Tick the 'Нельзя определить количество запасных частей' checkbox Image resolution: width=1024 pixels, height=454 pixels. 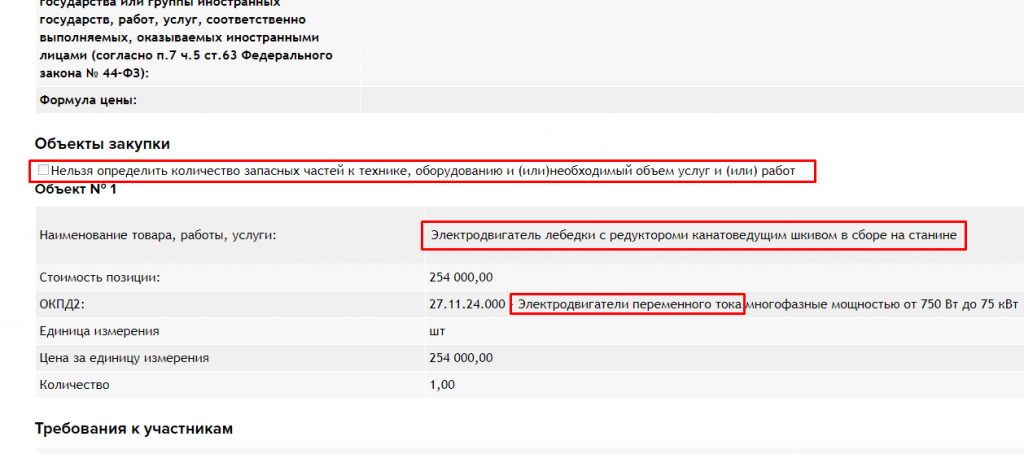(43, 171)
